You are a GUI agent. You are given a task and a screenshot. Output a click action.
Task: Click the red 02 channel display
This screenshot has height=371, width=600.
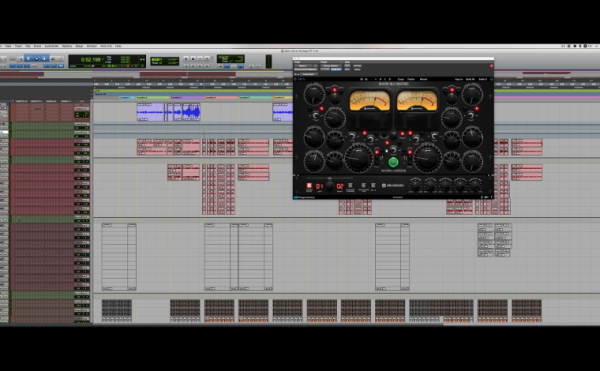coord(340,186)
